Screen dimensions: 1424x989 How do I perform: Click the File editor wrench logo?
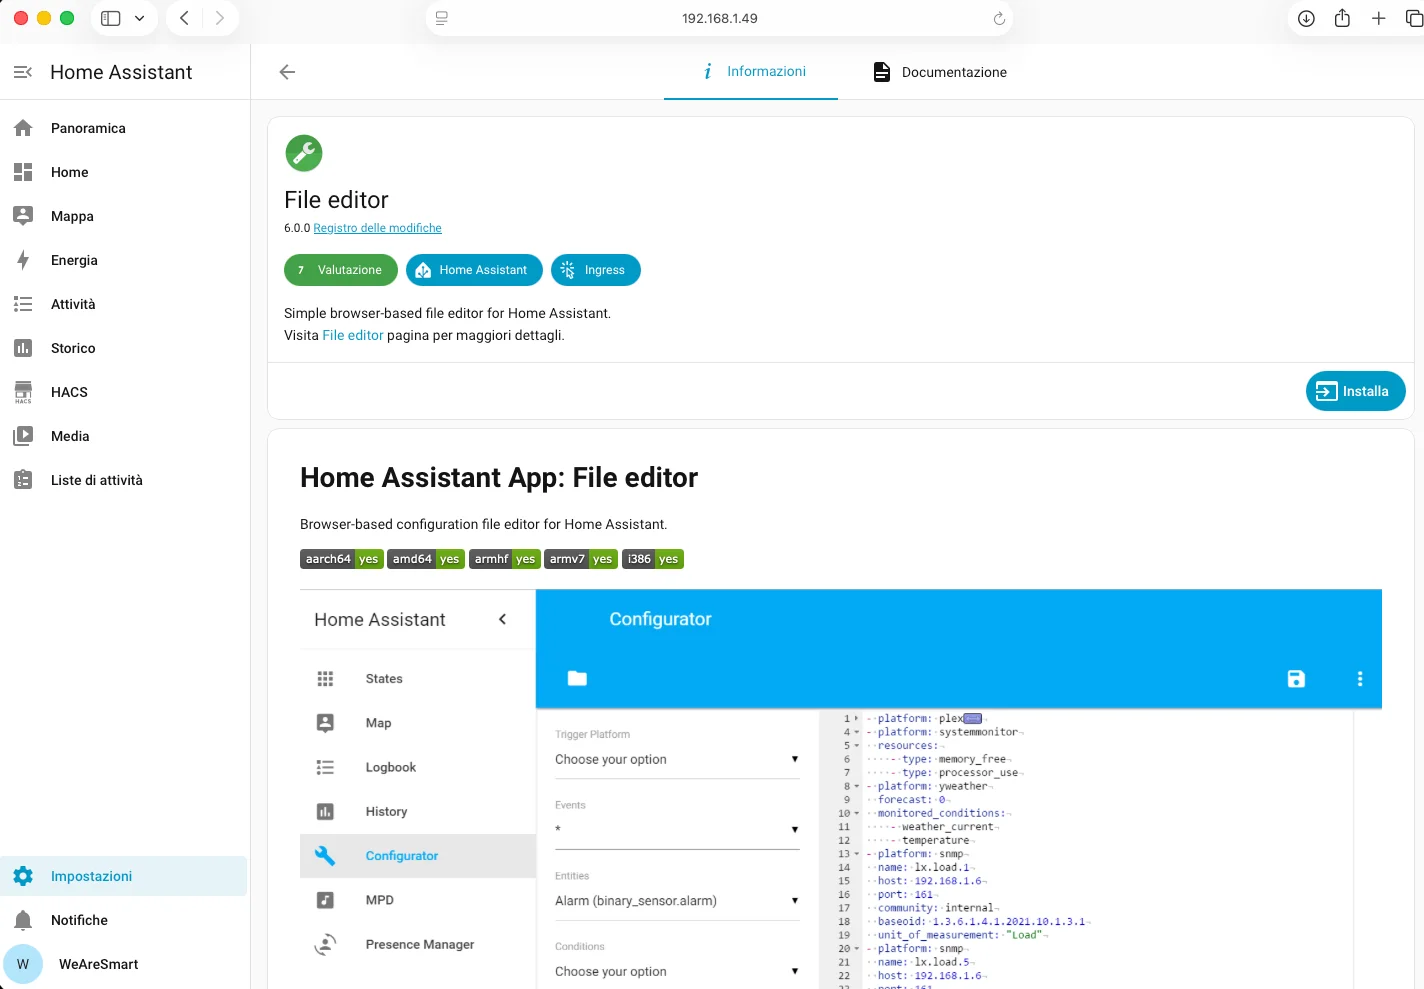304,153
